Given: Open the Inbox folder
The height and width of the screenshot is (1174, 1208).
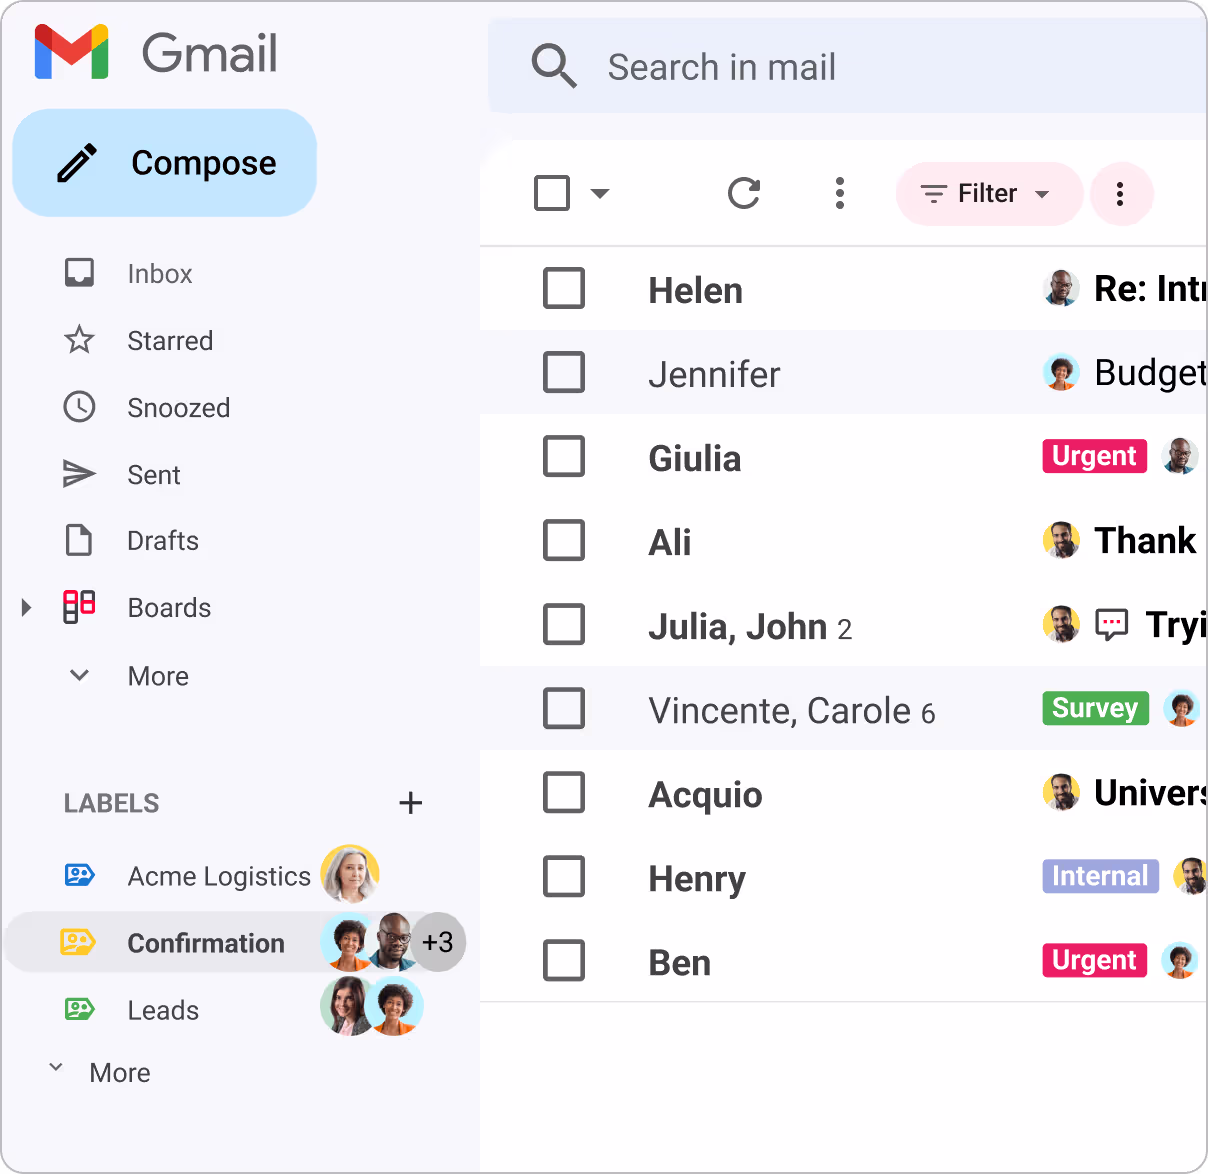Looking at the screenshot, I should click(x=160, y=274).
